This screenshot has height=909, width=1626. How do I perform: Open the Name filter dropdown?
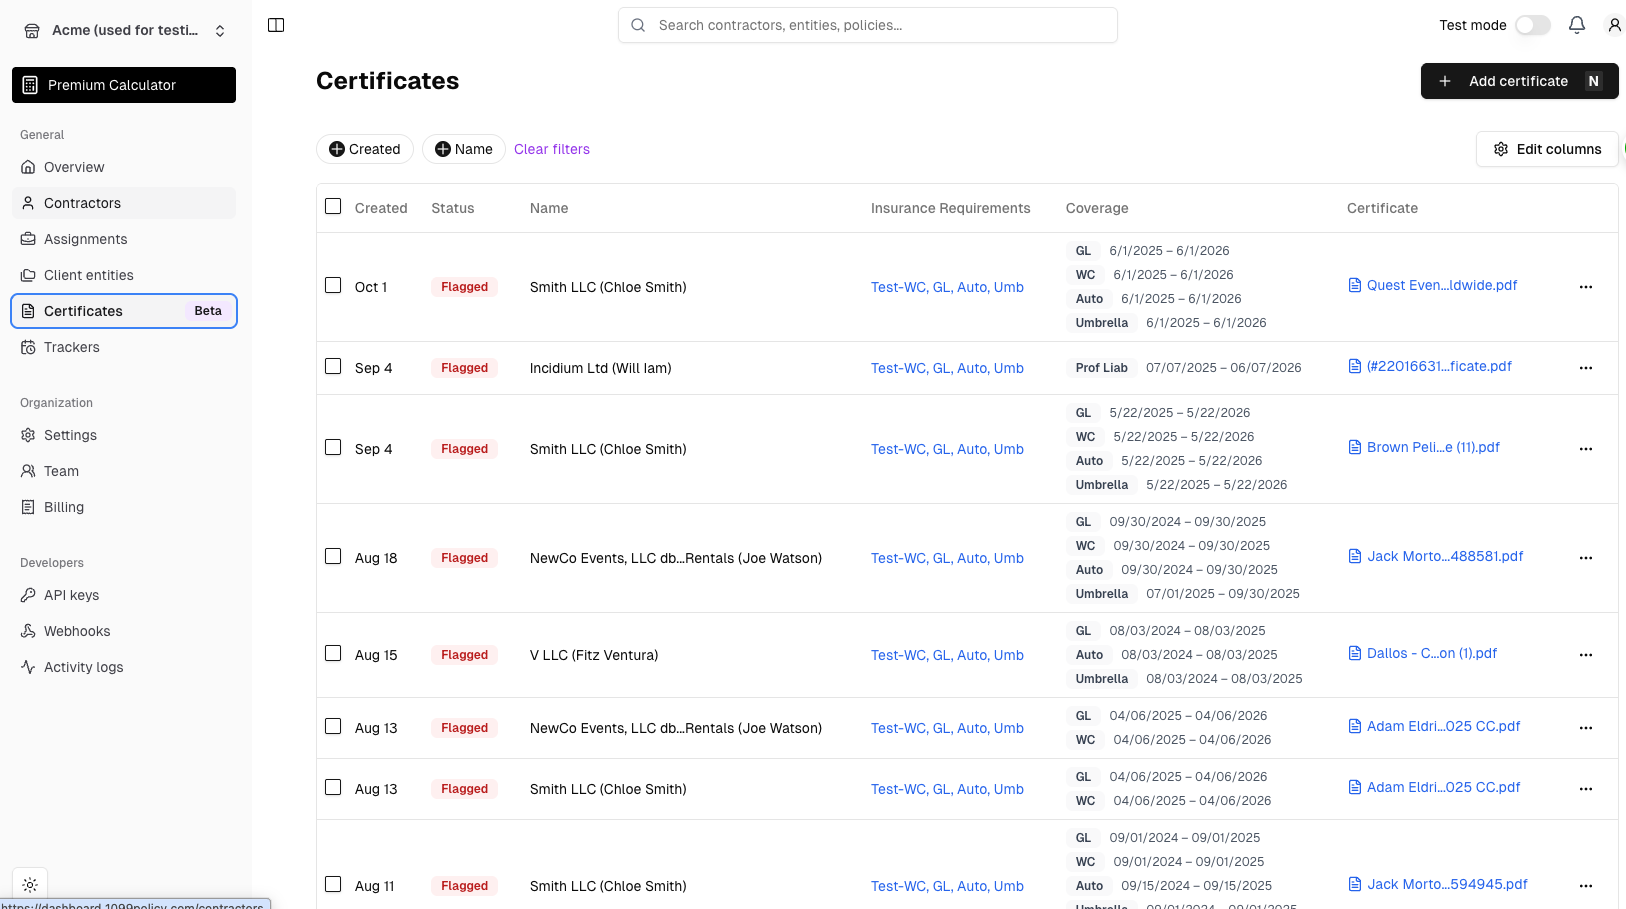click(x=464, y=149)
